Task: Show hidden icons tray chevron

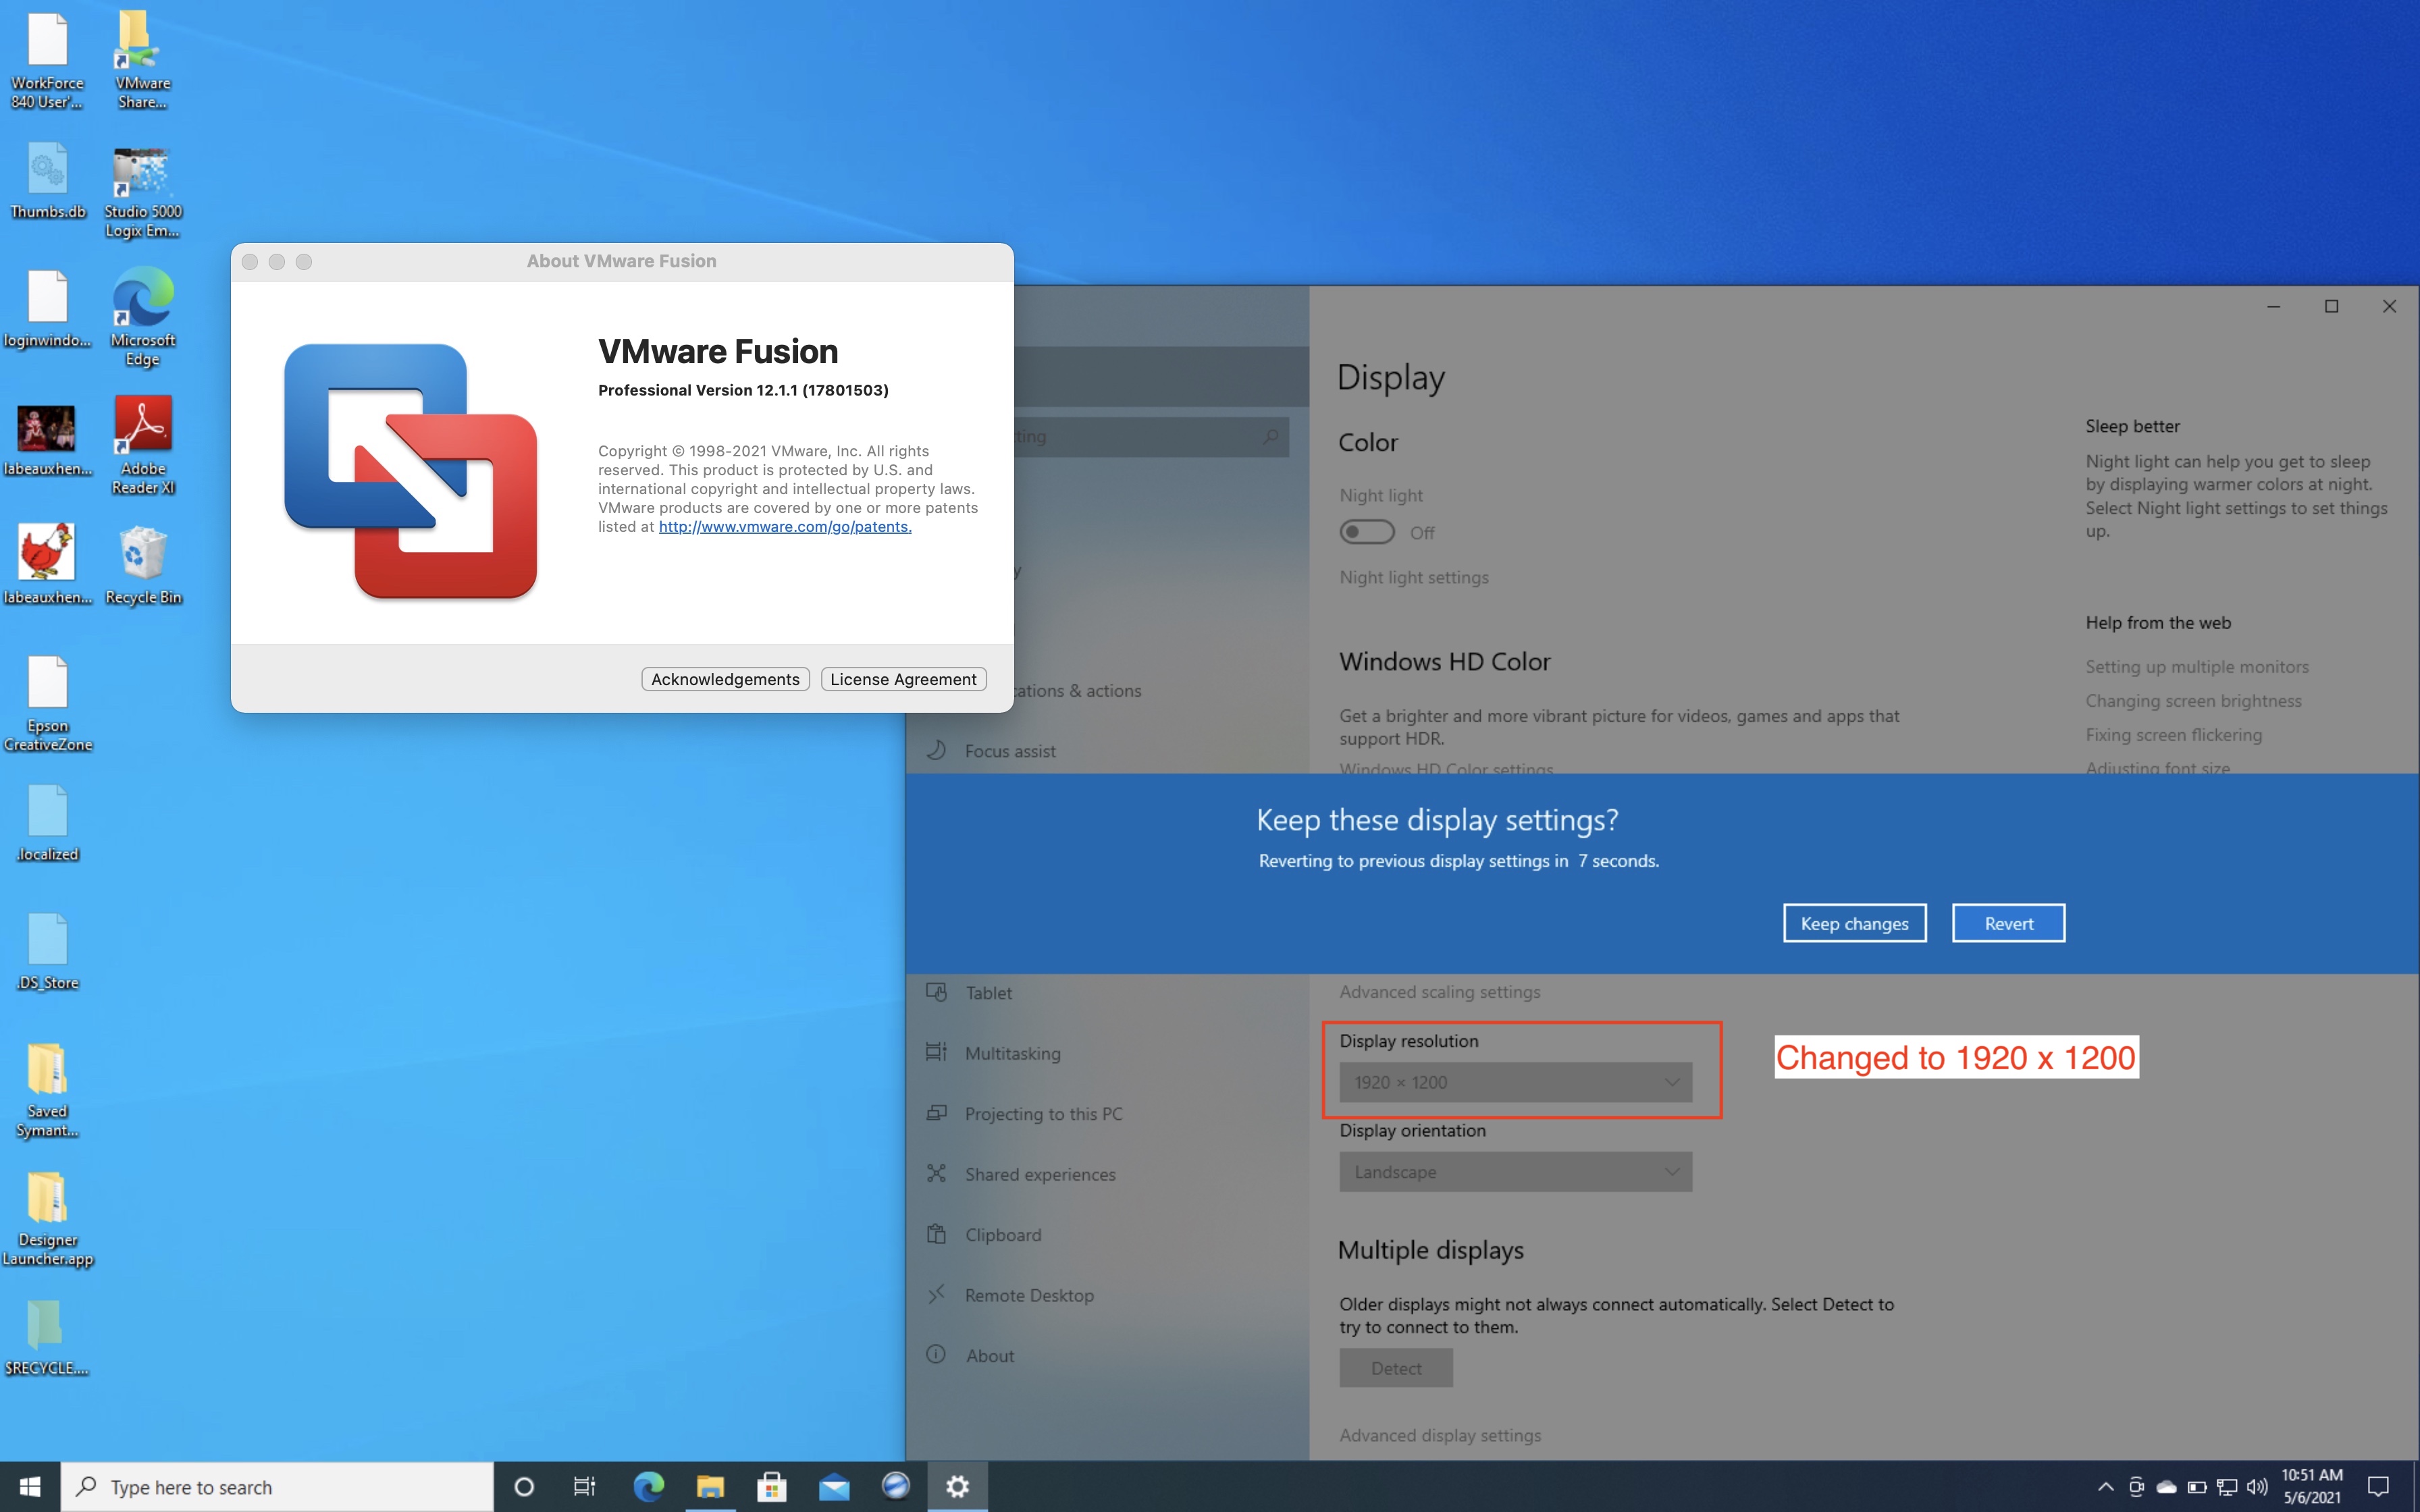Action: pos(2105,1487)
